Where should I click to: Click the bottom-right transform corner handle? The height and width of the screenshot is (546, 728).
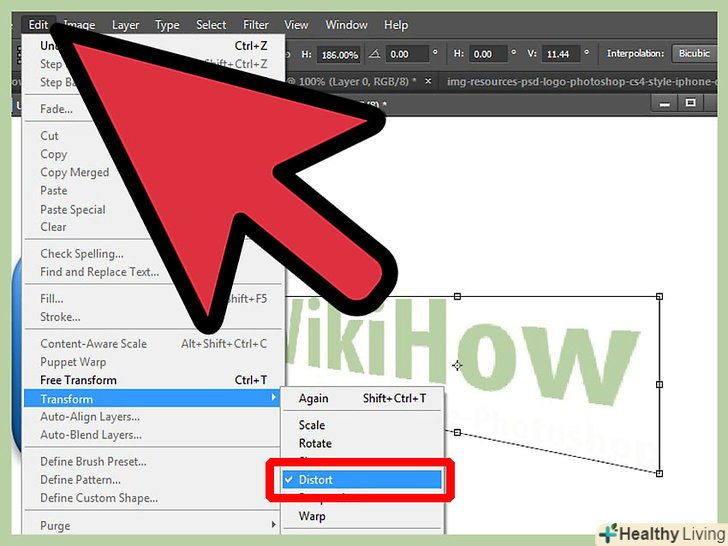point(659,473)
